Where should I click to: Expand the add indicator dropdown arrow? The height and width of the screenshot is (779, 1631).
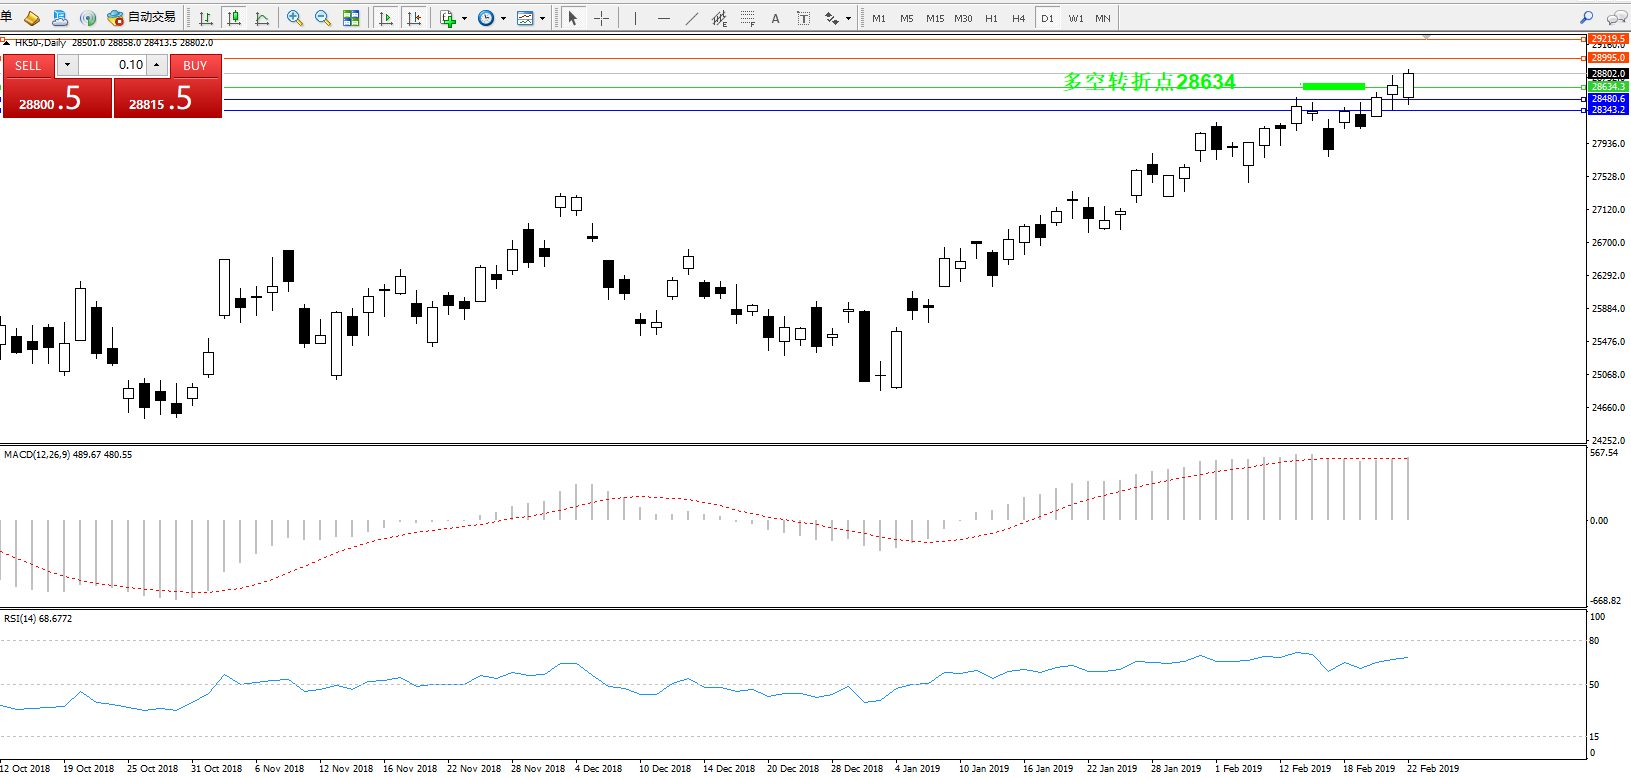(464, 18)
